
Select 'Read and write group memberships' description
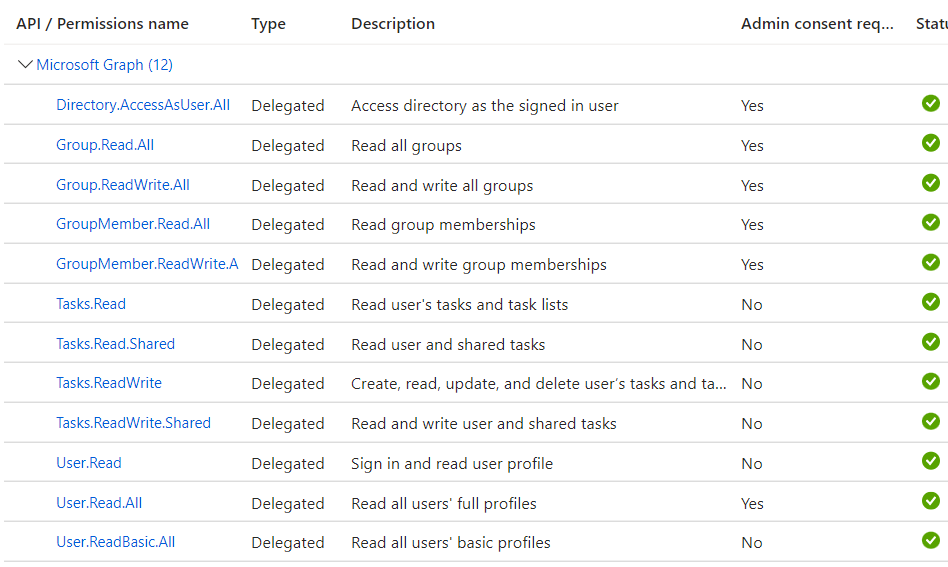point(479,265)
